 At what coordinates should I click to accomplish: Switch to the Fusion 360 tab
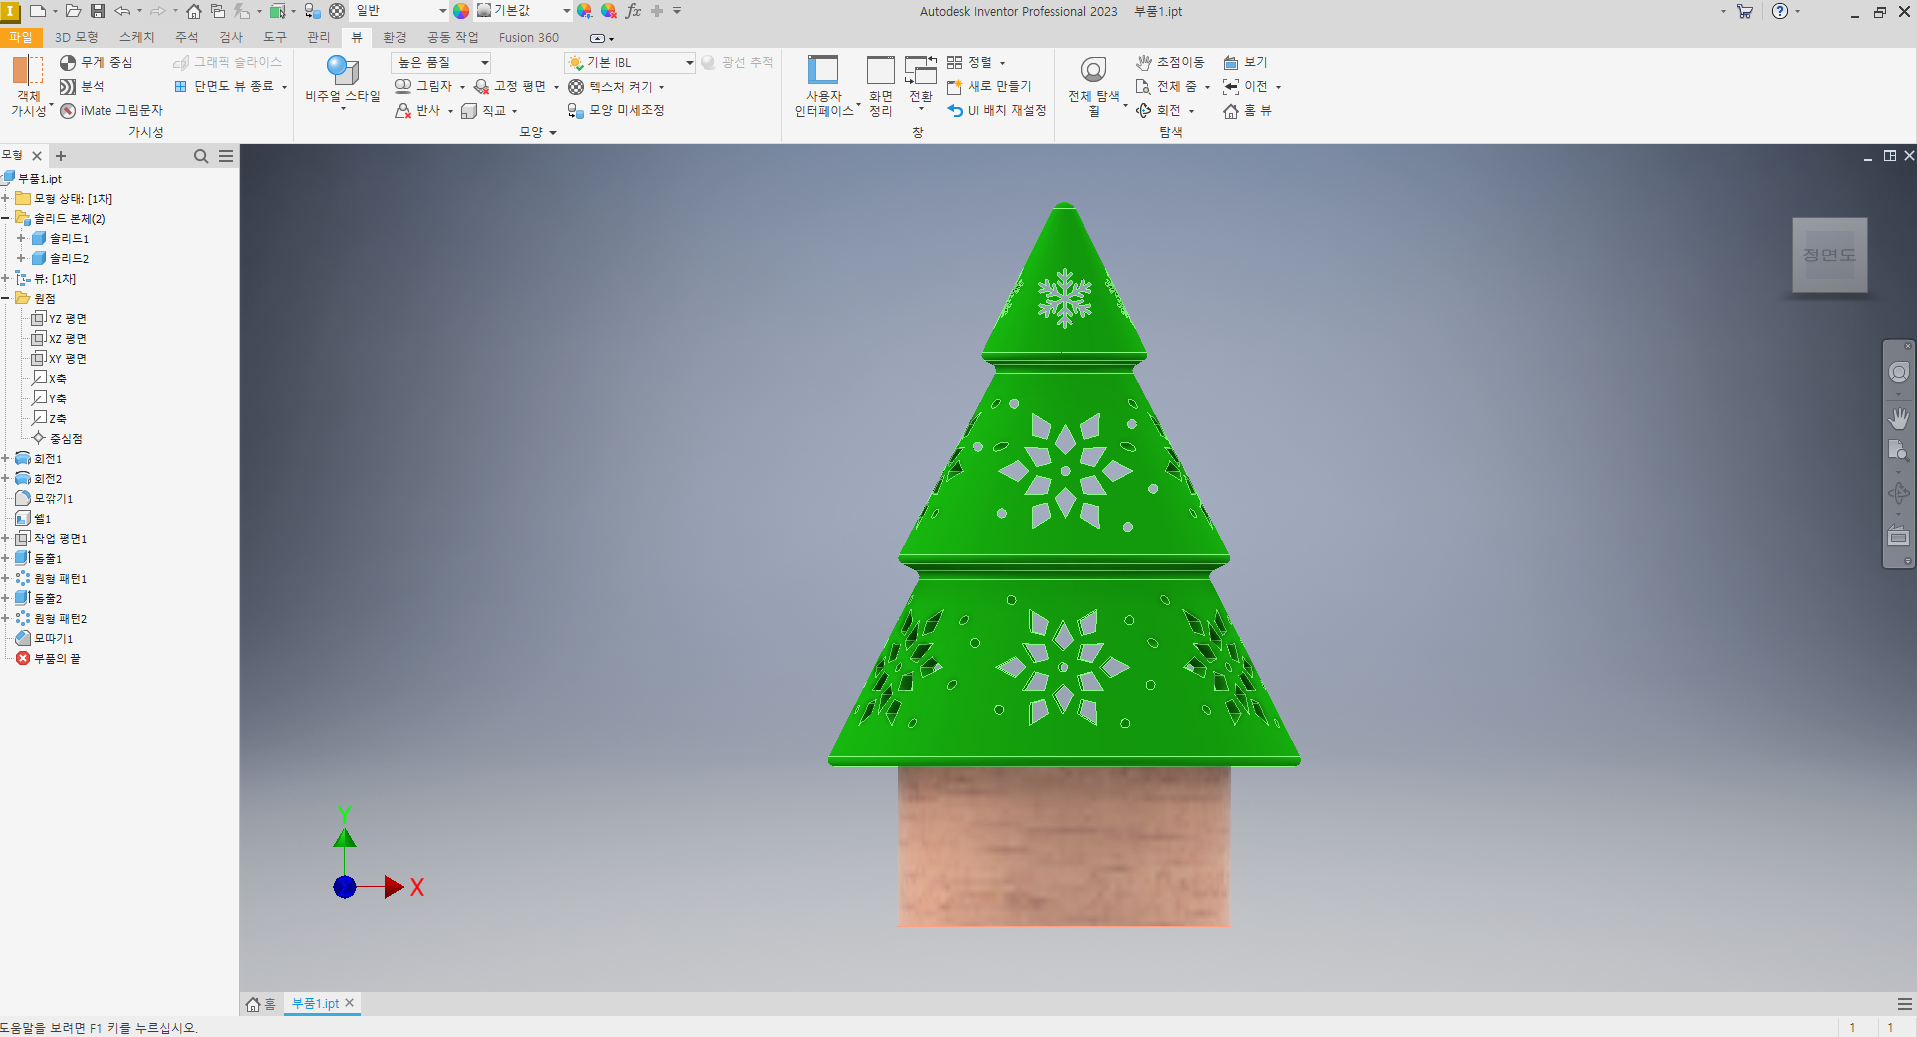tap(529, 37)
